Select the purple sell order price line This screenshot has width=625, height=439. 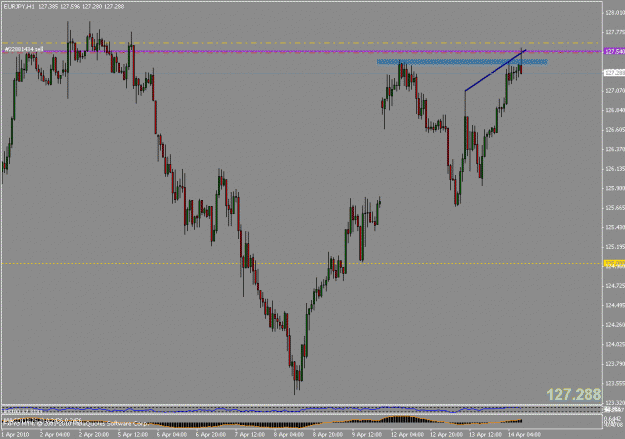[301, 51]
